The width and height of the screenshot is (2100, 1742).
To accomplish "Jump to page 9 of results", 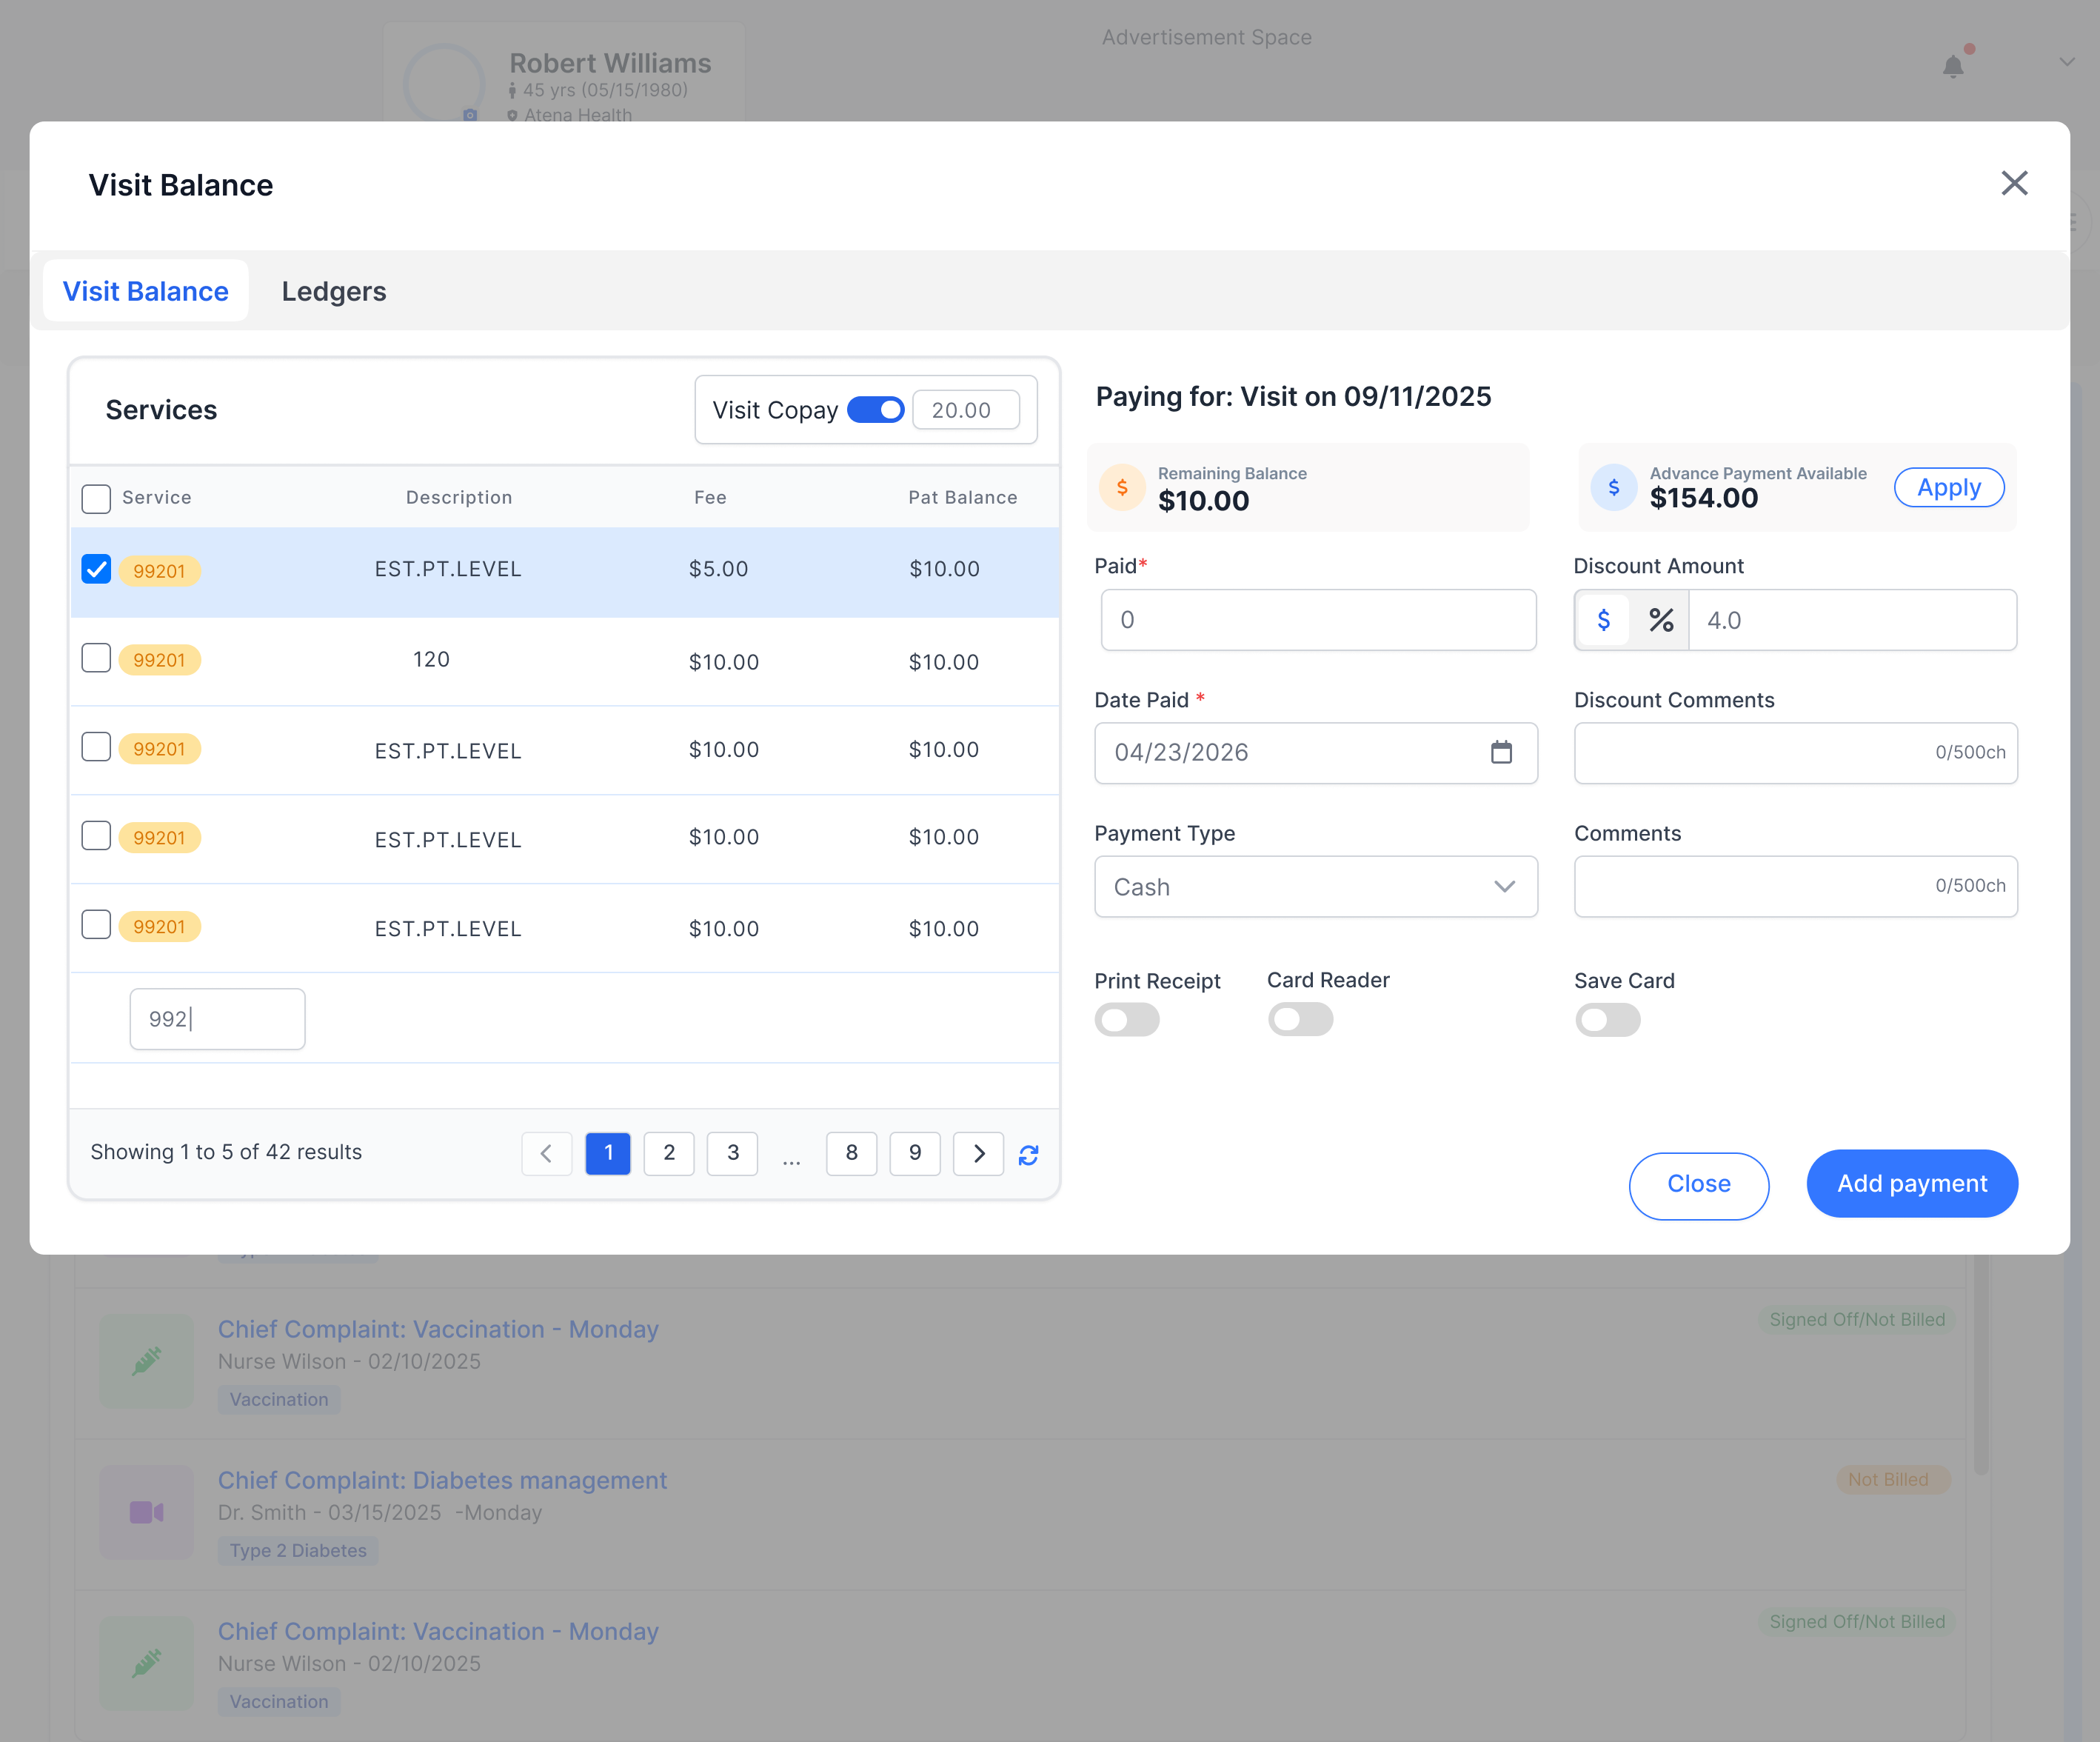I will (915, 1153).
